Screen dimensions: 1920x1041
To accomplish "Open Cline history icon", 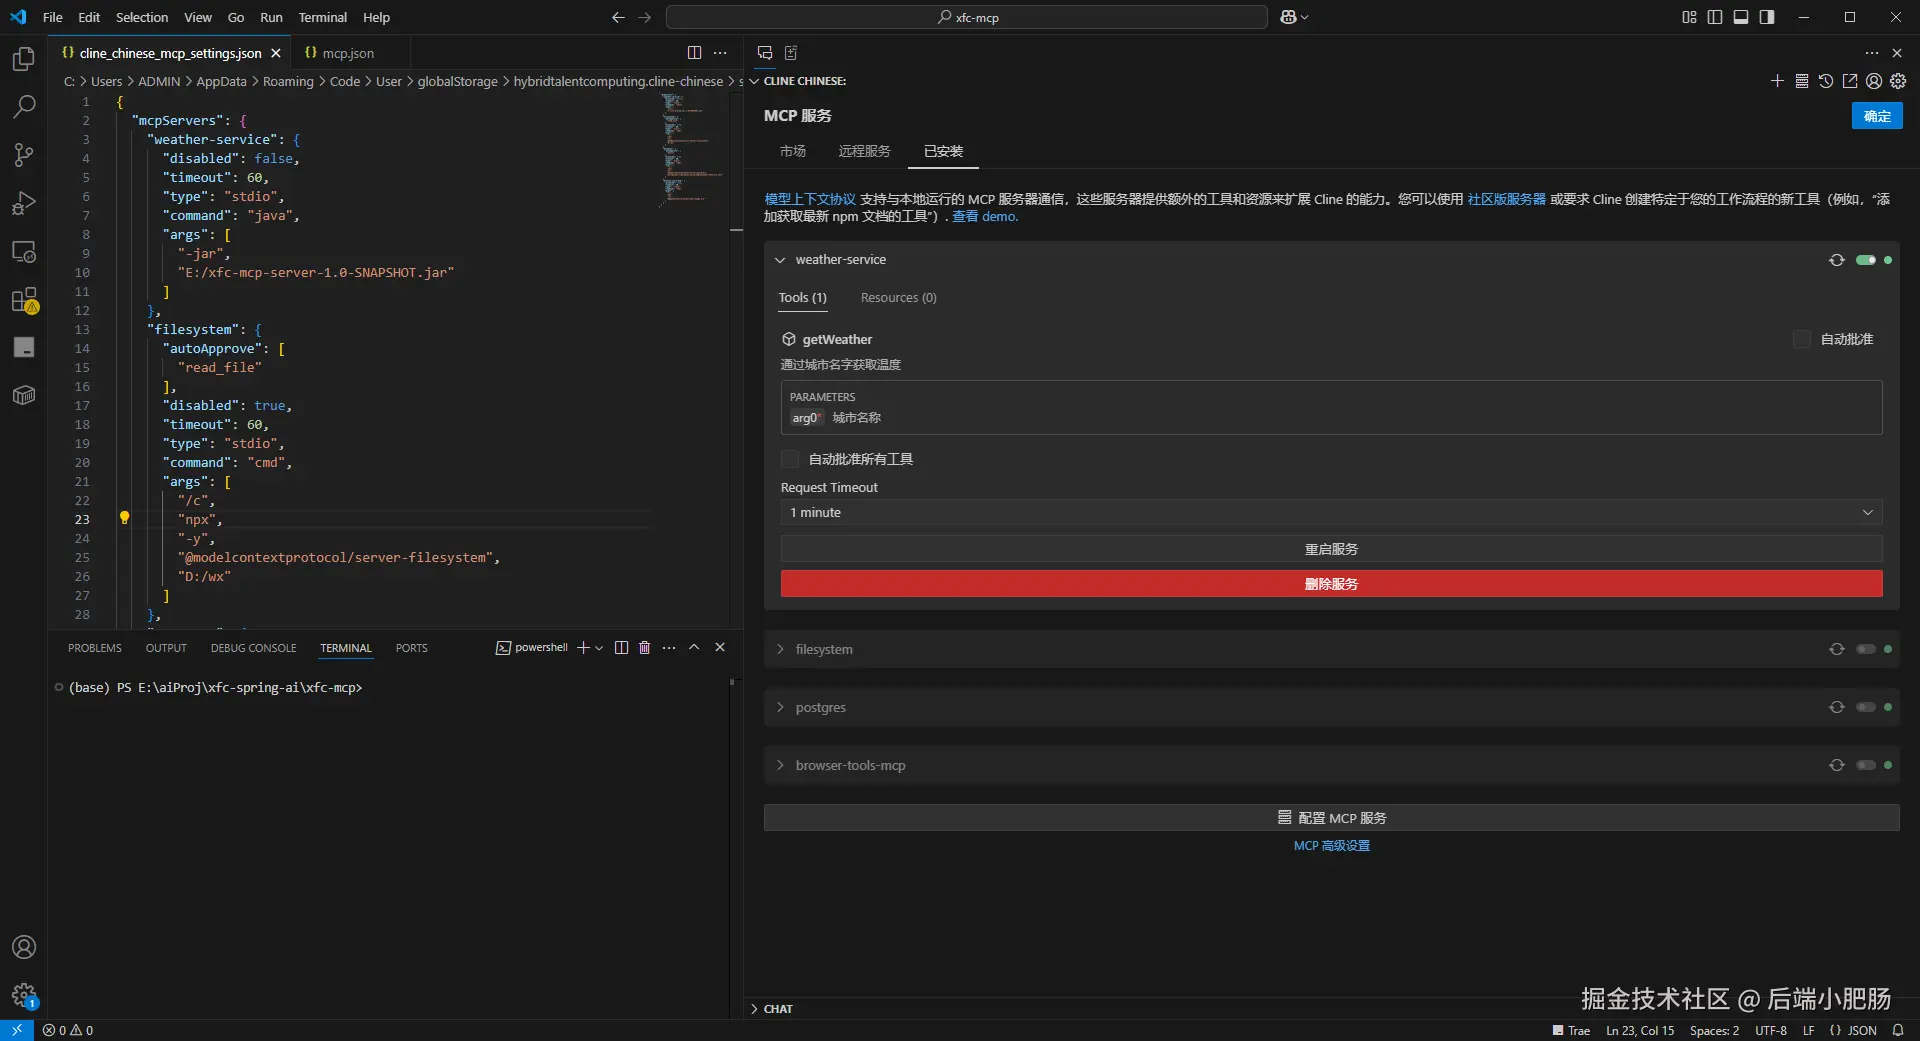I will pos(1826,81).
